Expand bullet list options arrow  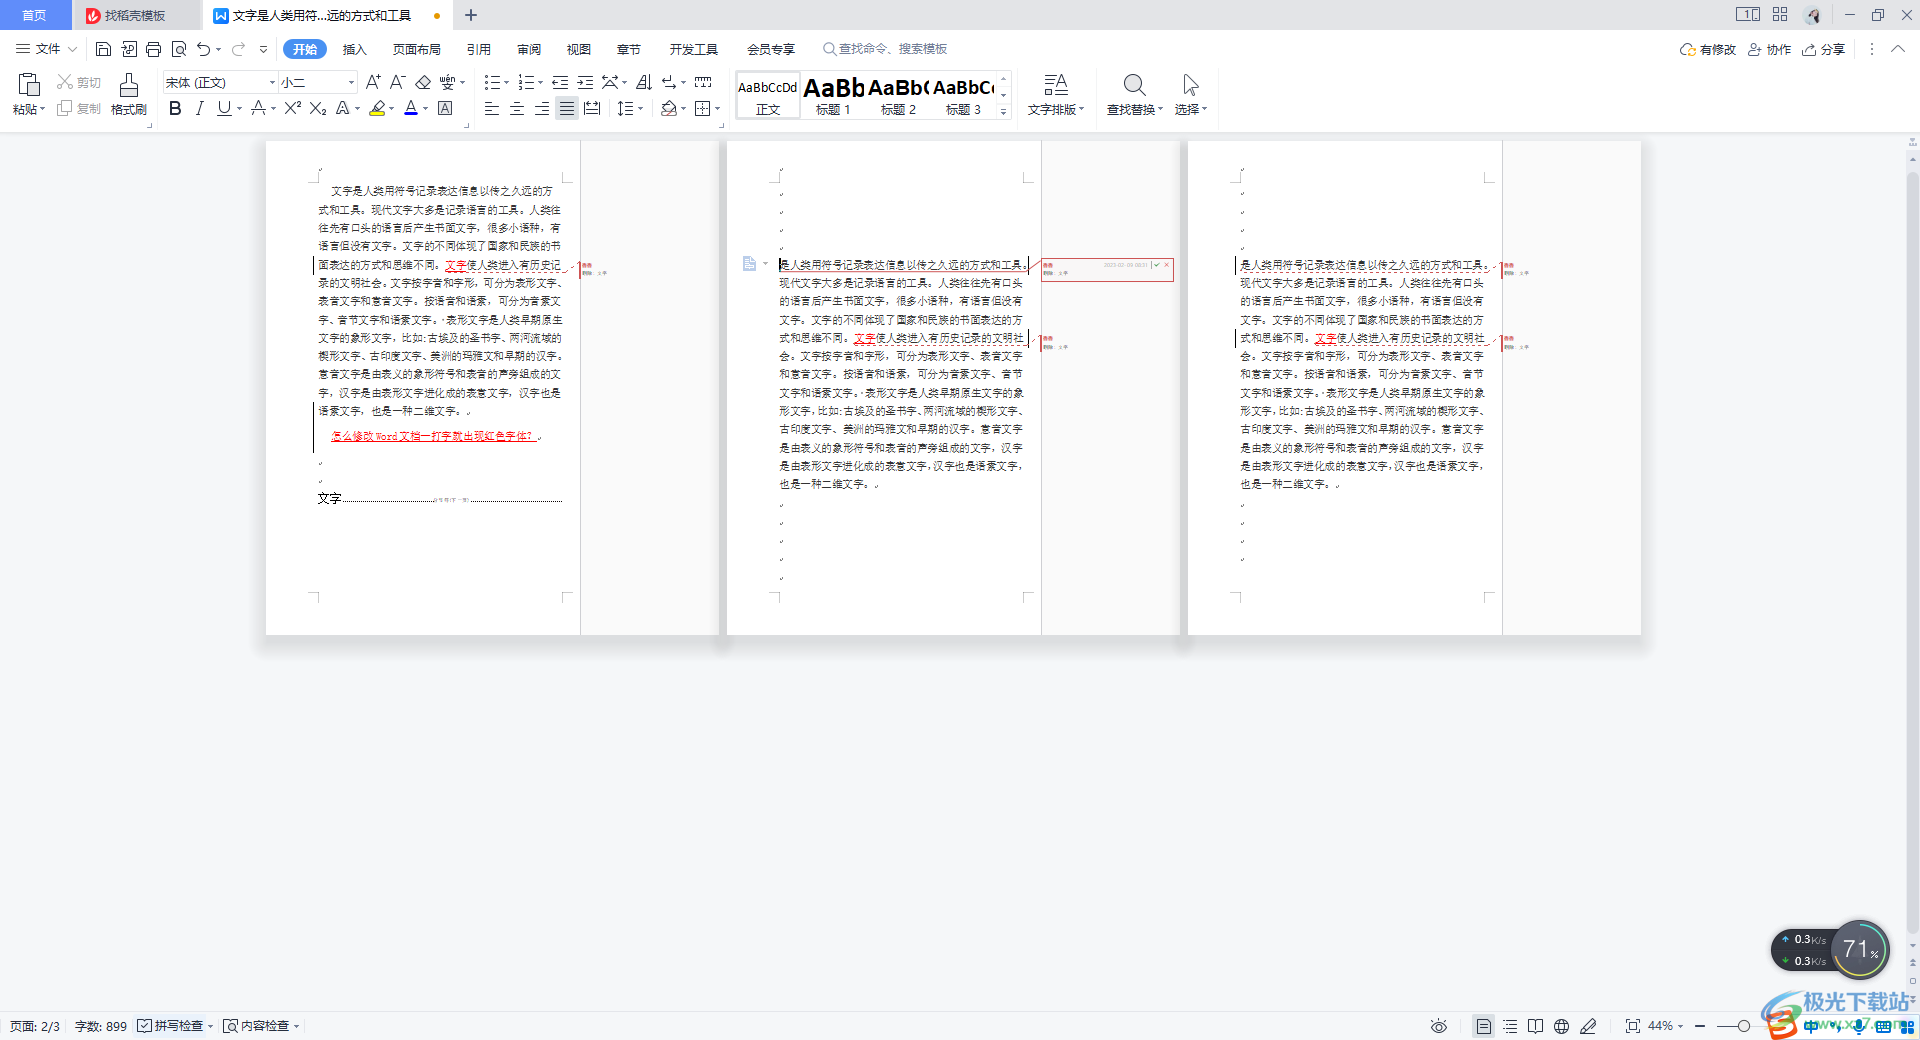506,82
